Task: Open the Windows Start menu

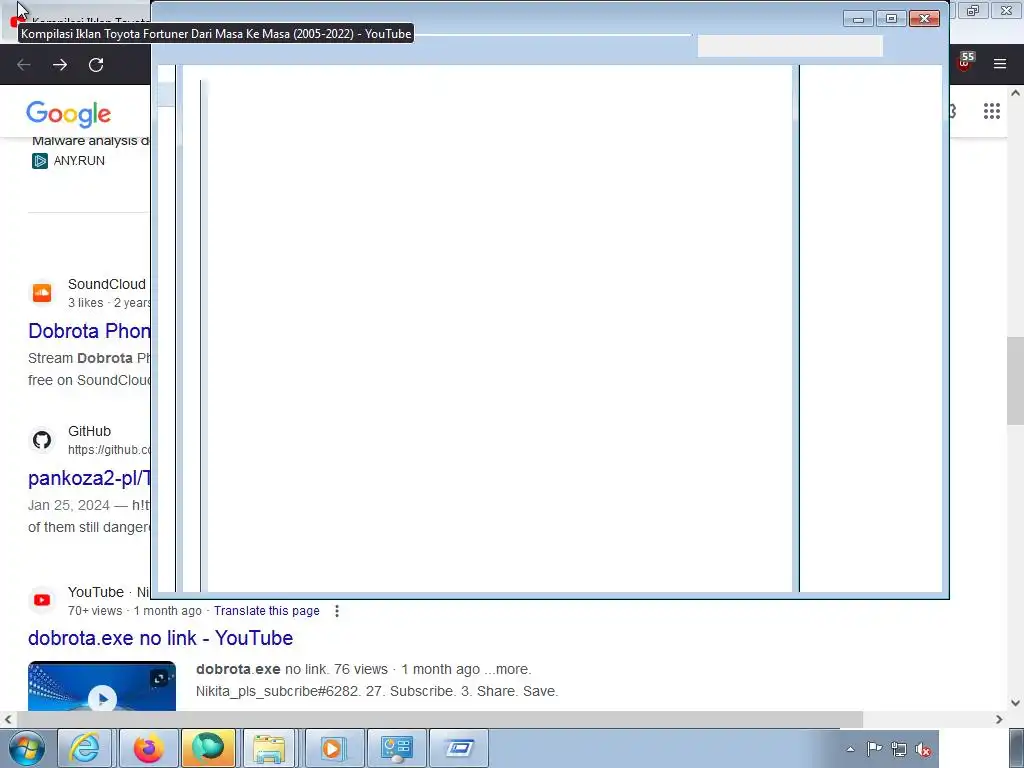Action: (27, 748)
